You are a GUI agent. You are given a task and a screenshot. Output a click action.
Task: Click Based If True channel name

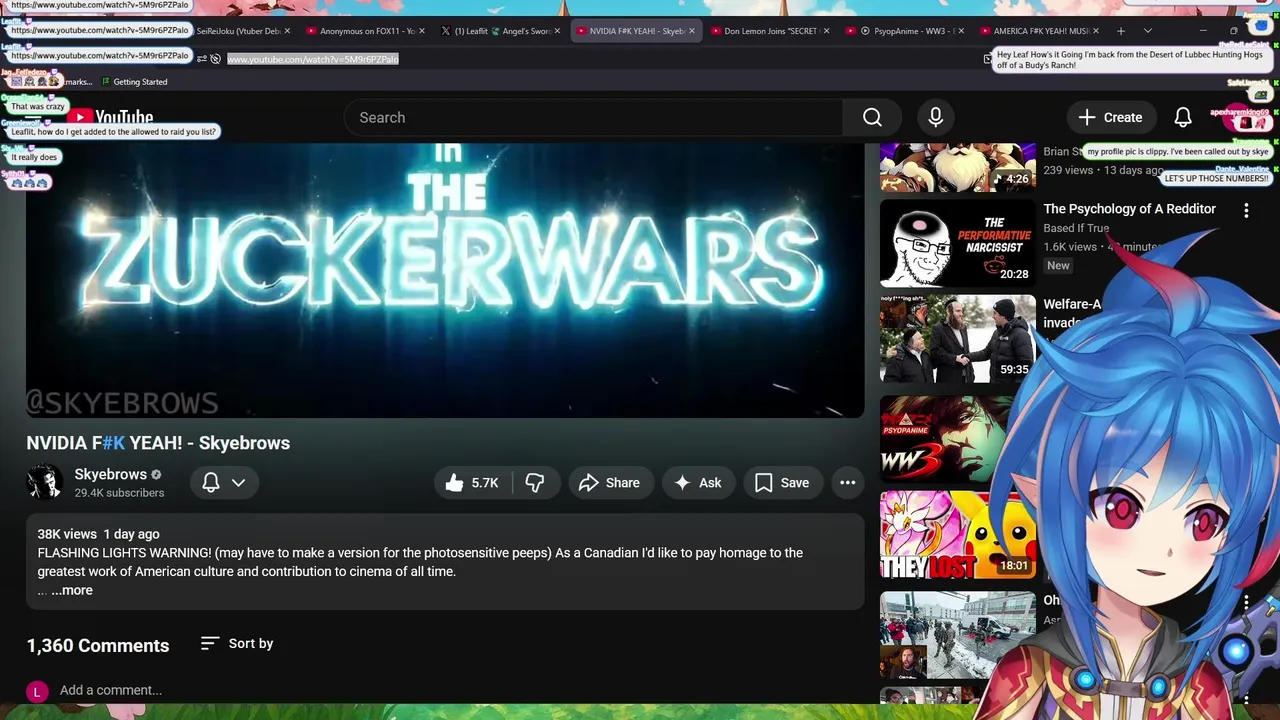(1076, 228)
